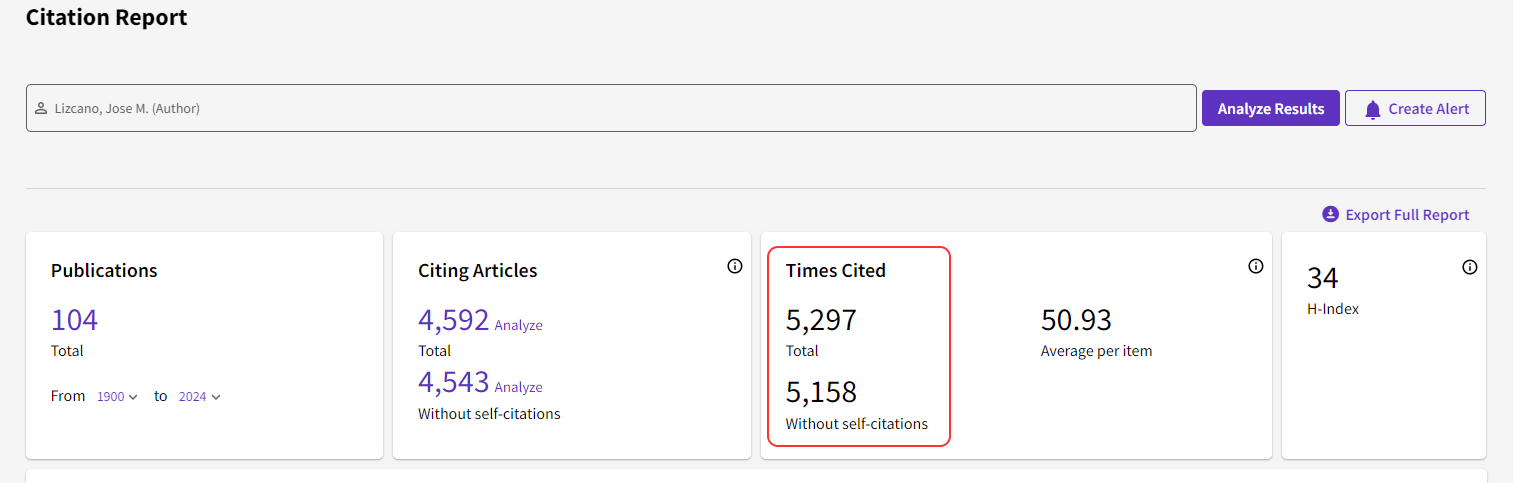Viewport: 1513px width, 483px height.
Task: Select the 5,297 total times cited value
Action: pos(821,320)
